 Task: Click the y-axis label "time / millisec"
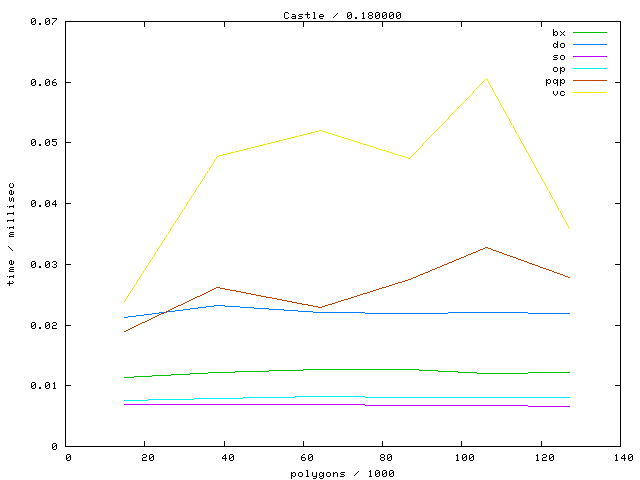pos(11,234)
